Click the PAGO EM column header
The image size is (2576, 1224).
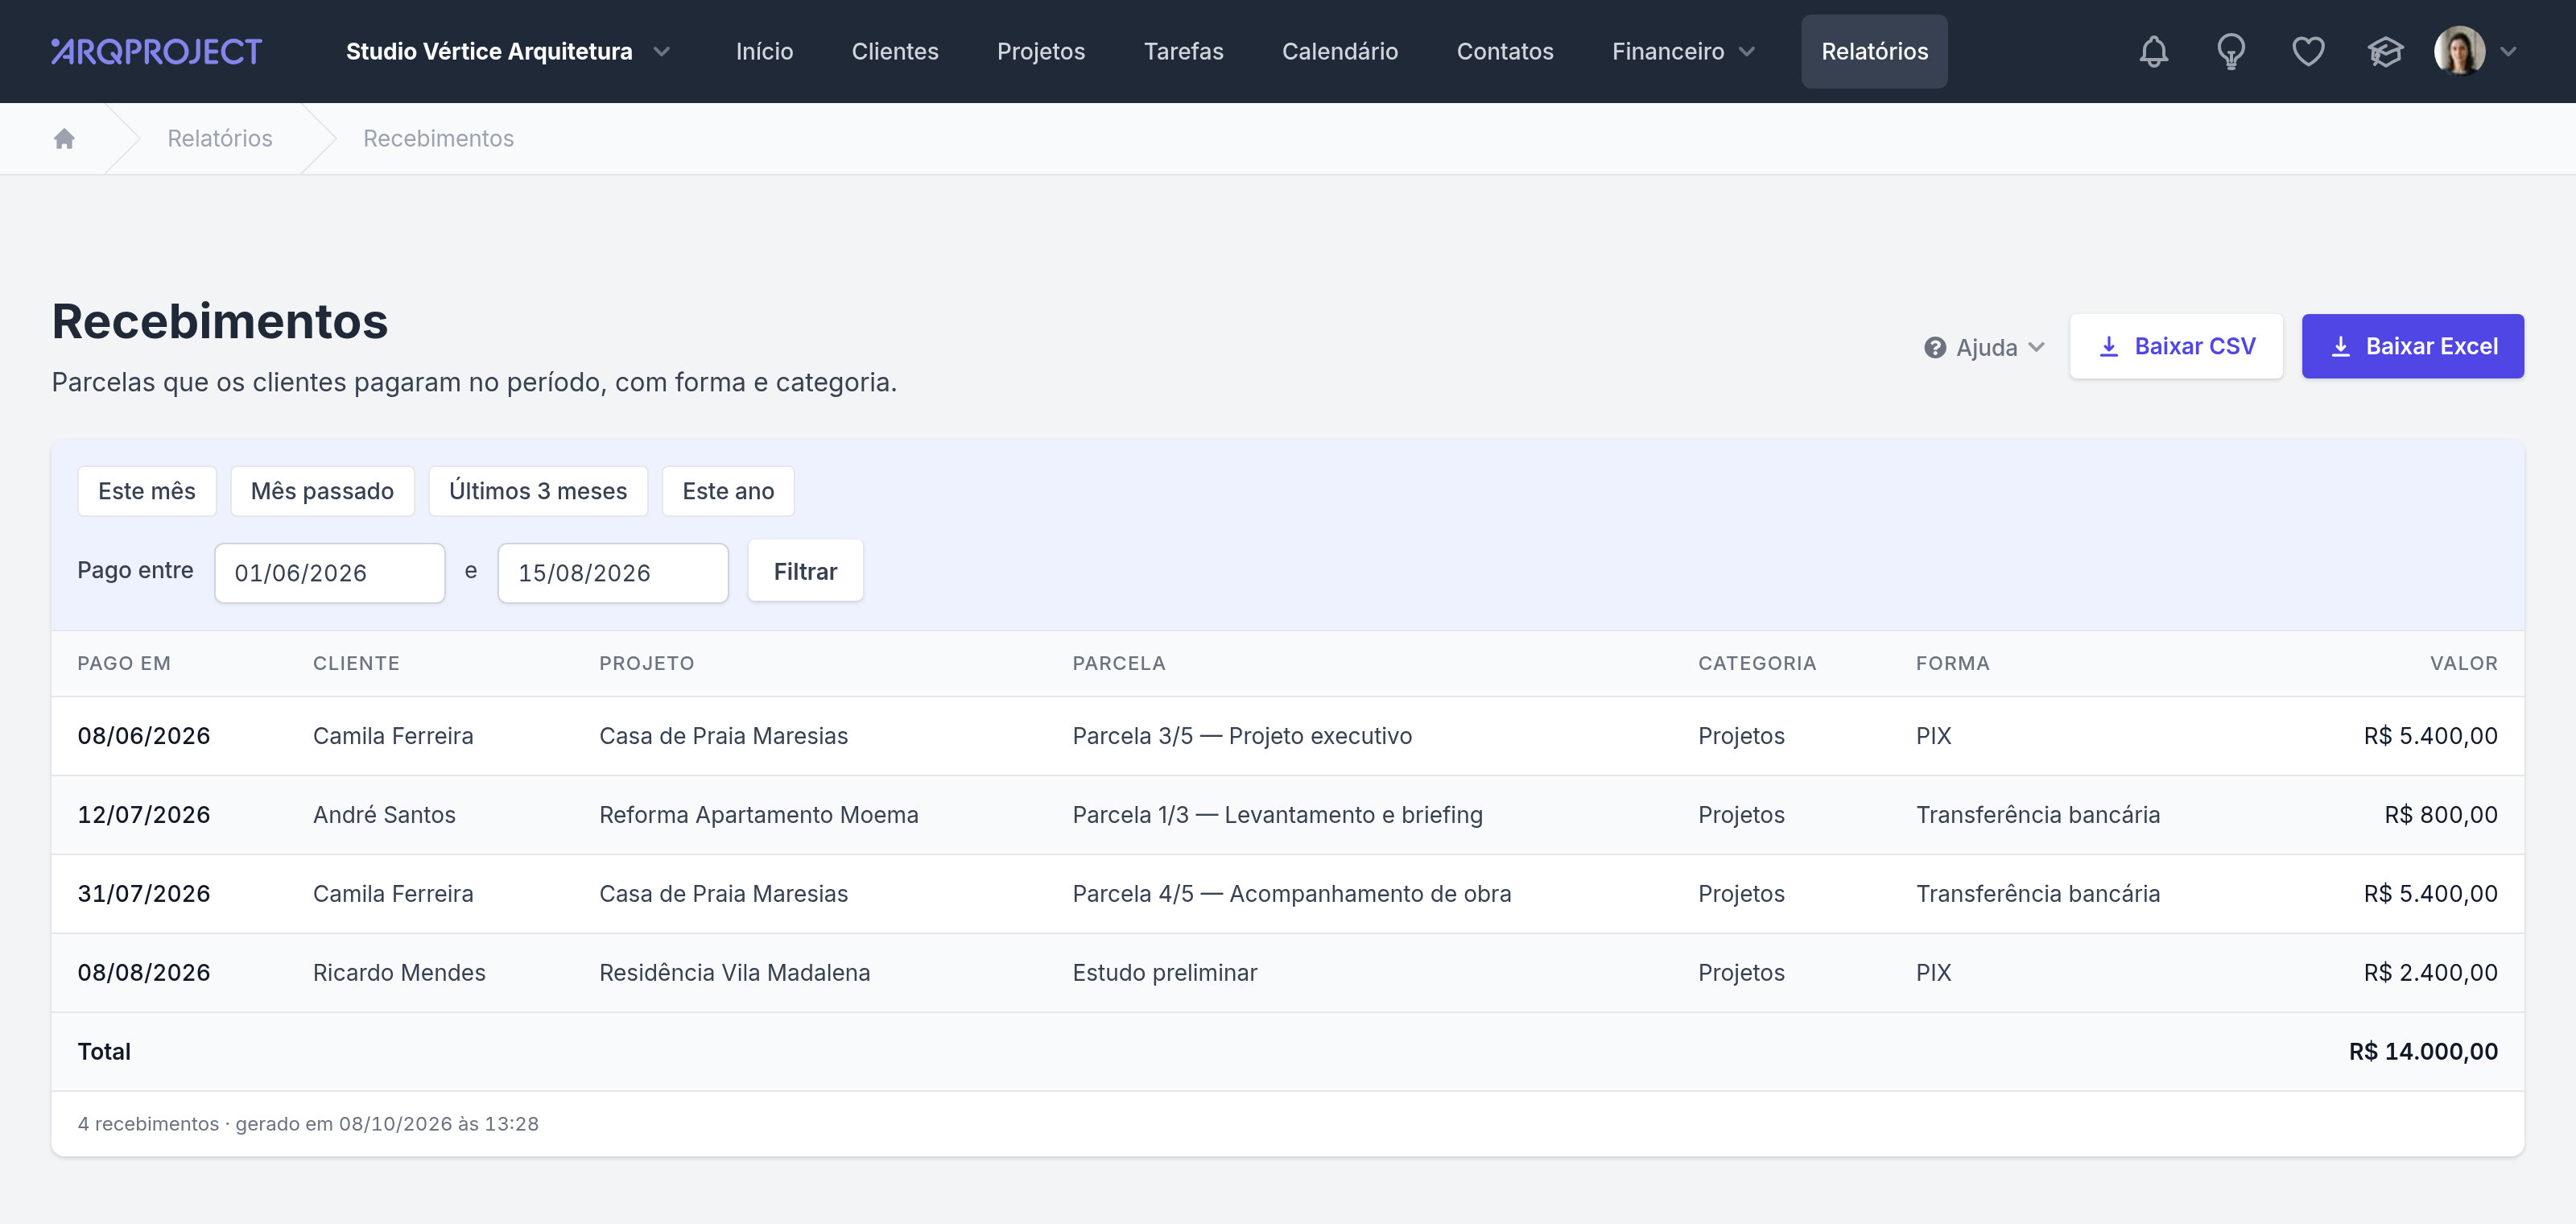point(124,663)
